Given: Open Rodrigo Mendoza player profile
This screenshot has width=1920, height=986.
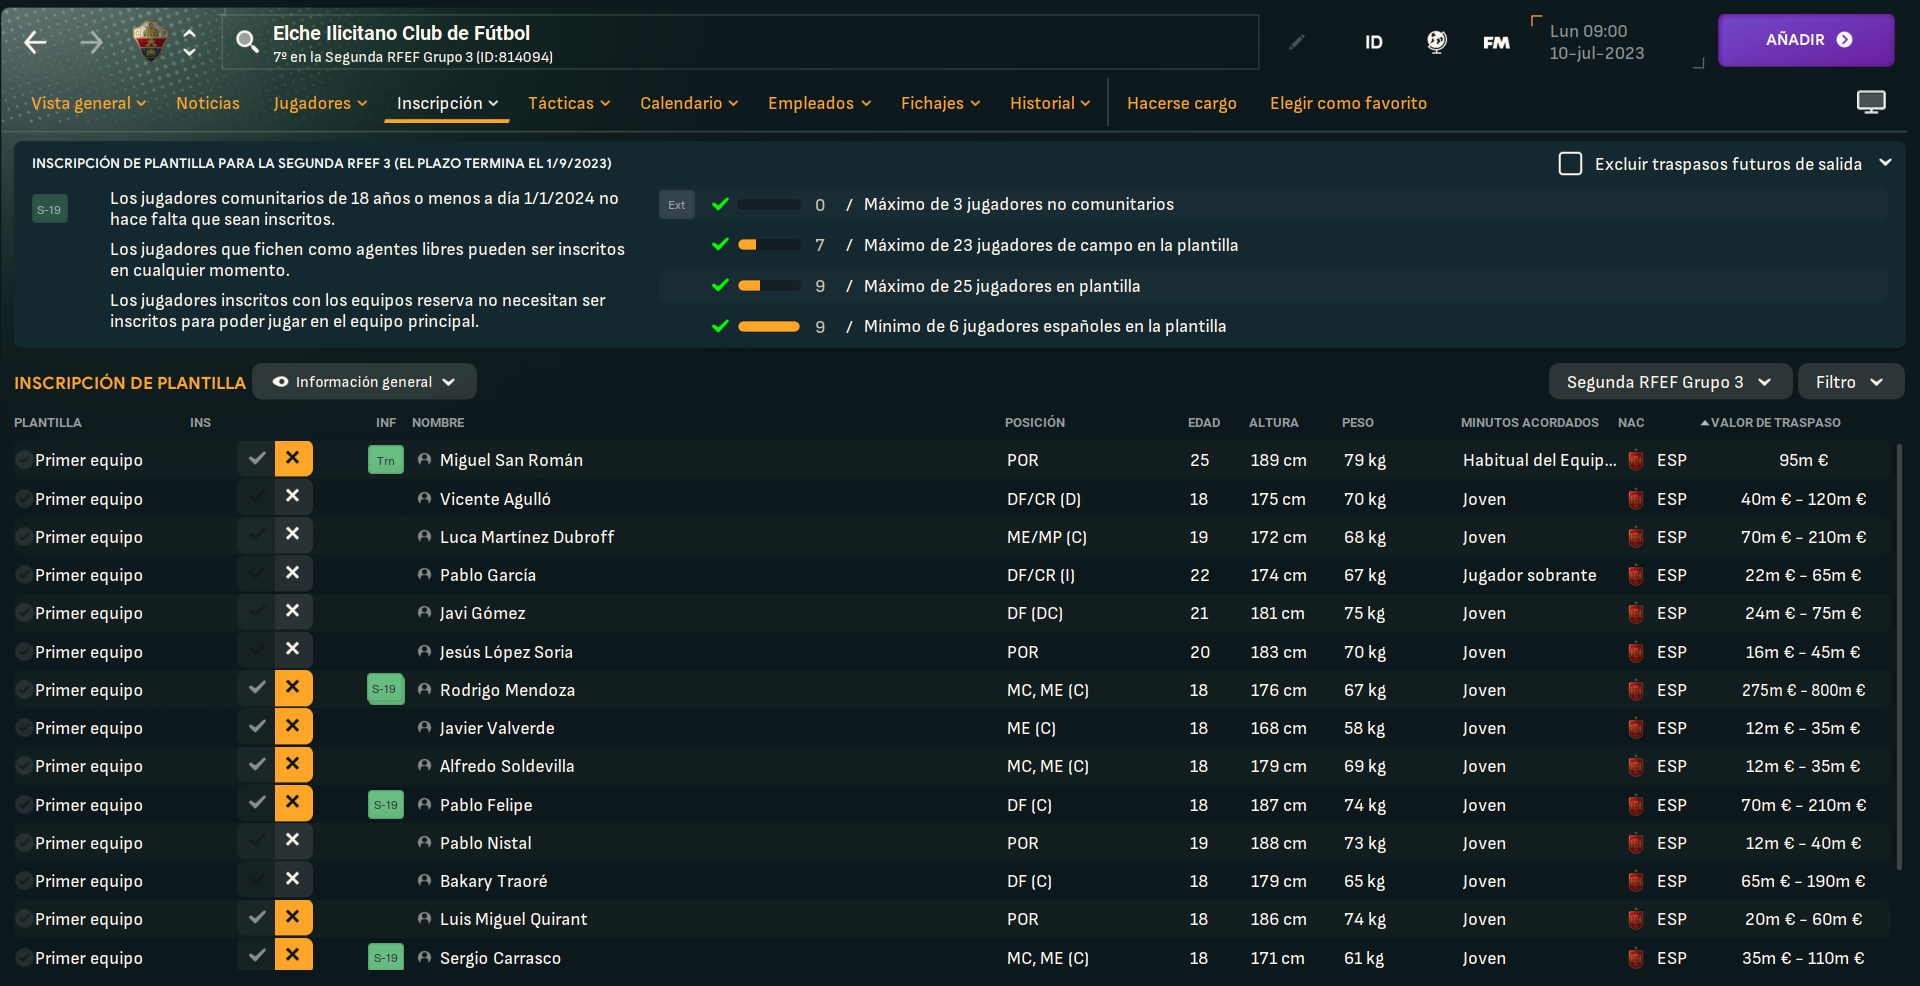Looking at the screenshot, I should 507,690.
